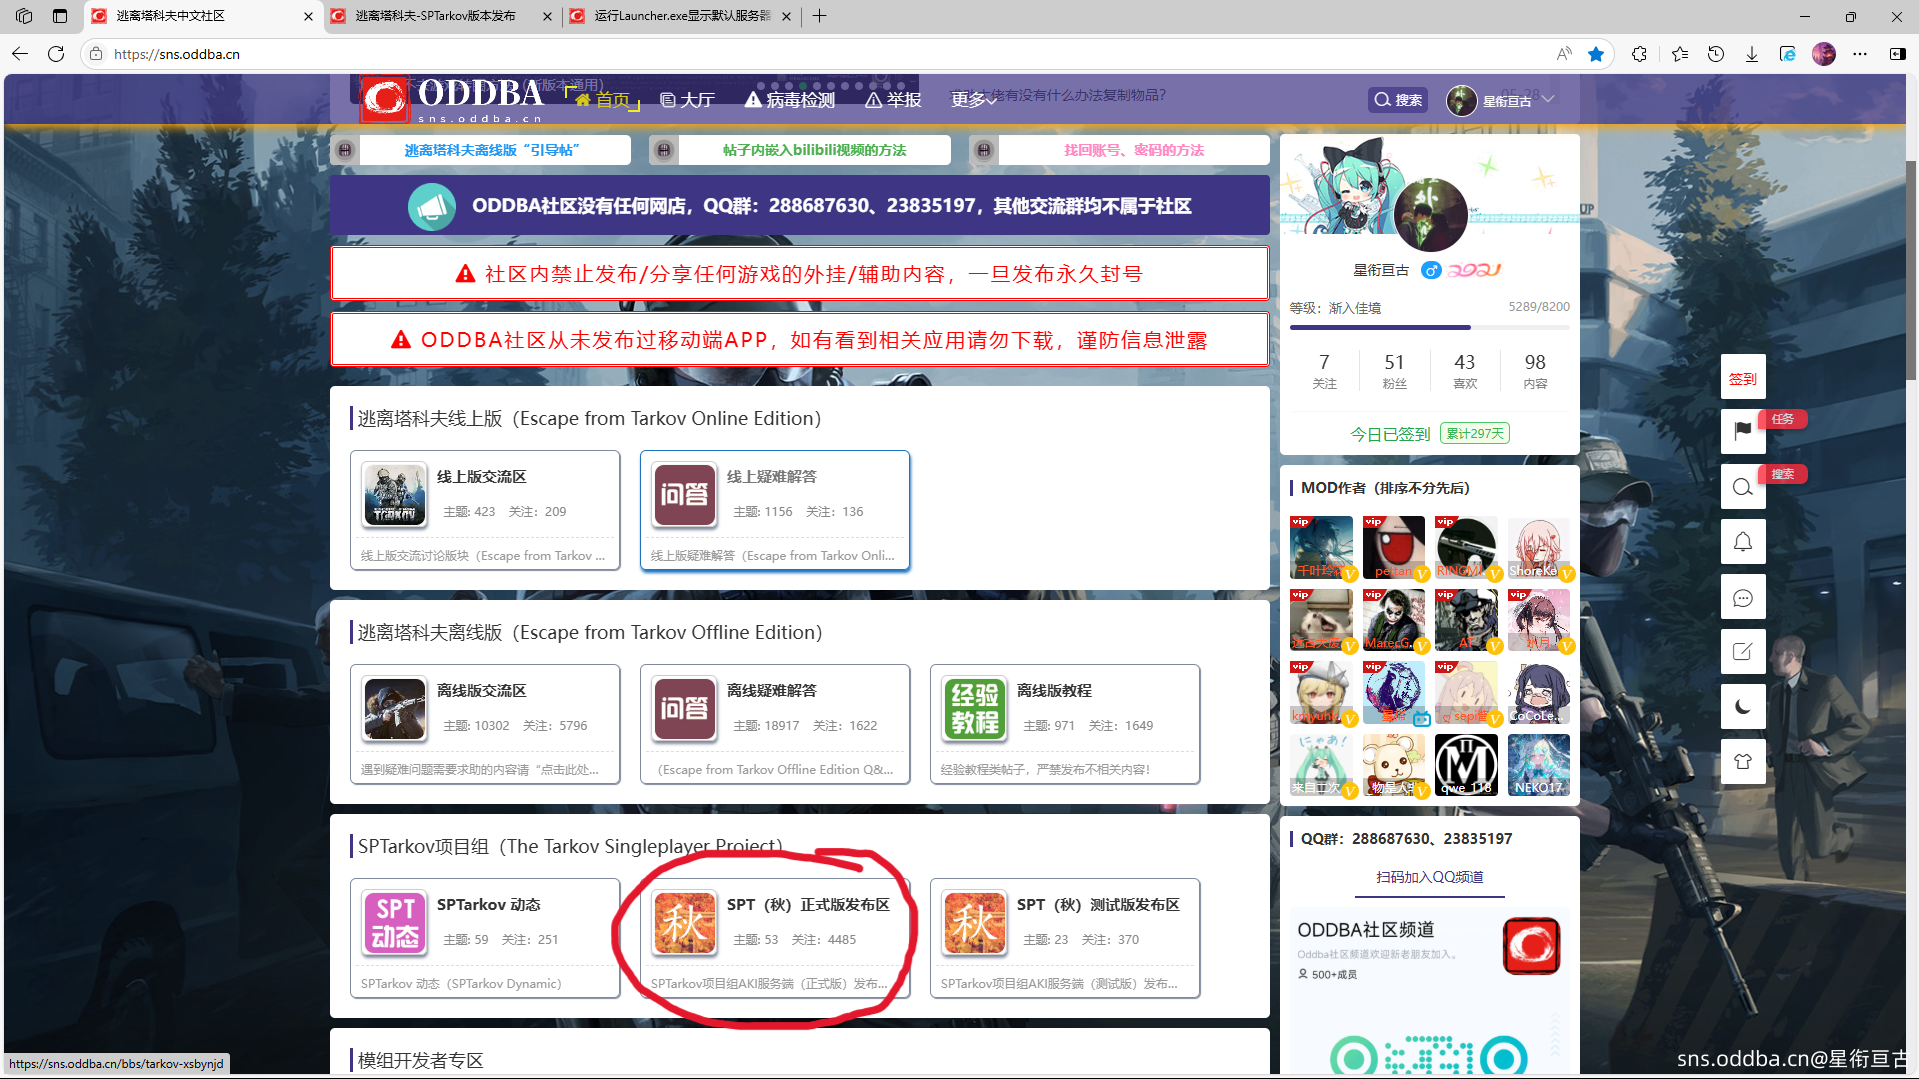This screenshot has height=1079, width=1919.
Task: Switch to 运行Launcher.exe browser tab
Action: point(682,16)
